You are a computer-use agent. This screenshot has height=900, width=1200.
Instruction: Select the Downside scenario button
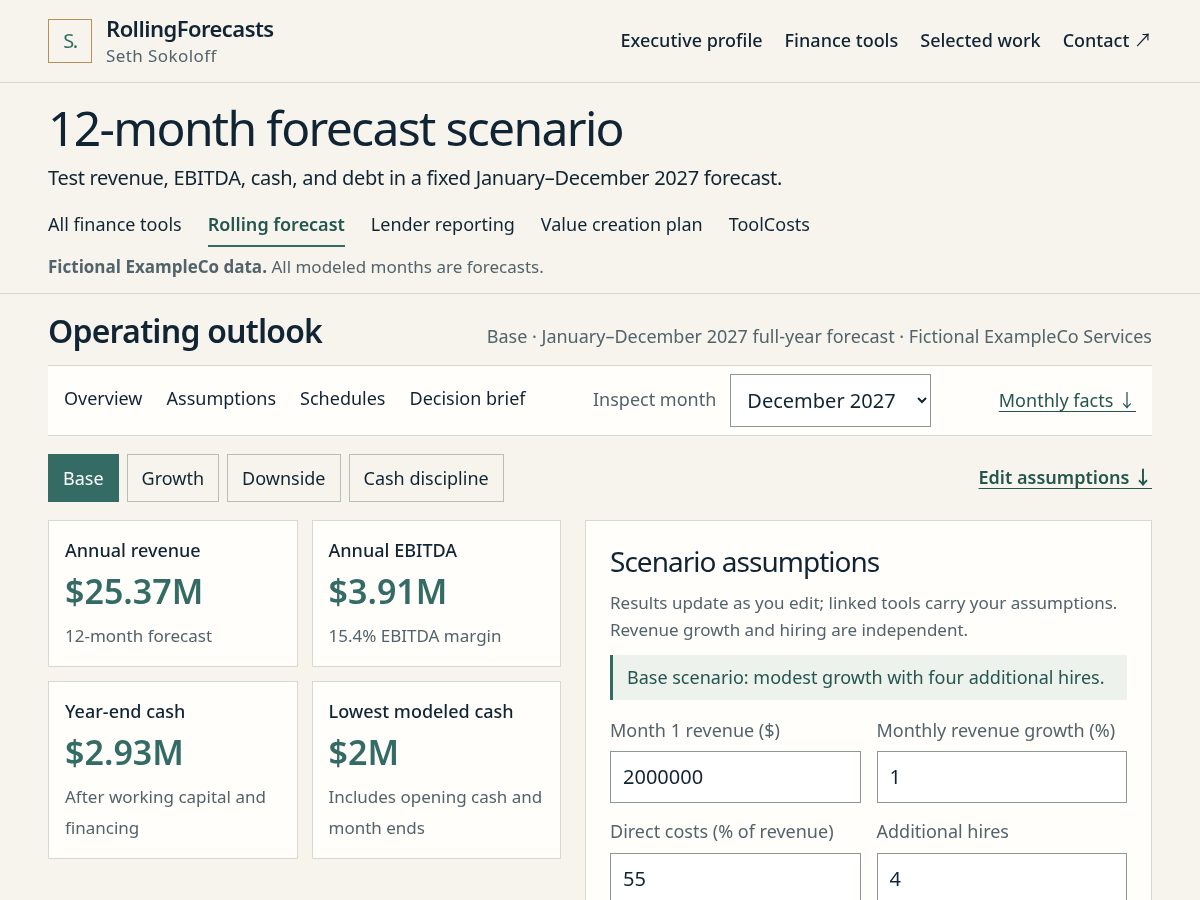point(284,478)
